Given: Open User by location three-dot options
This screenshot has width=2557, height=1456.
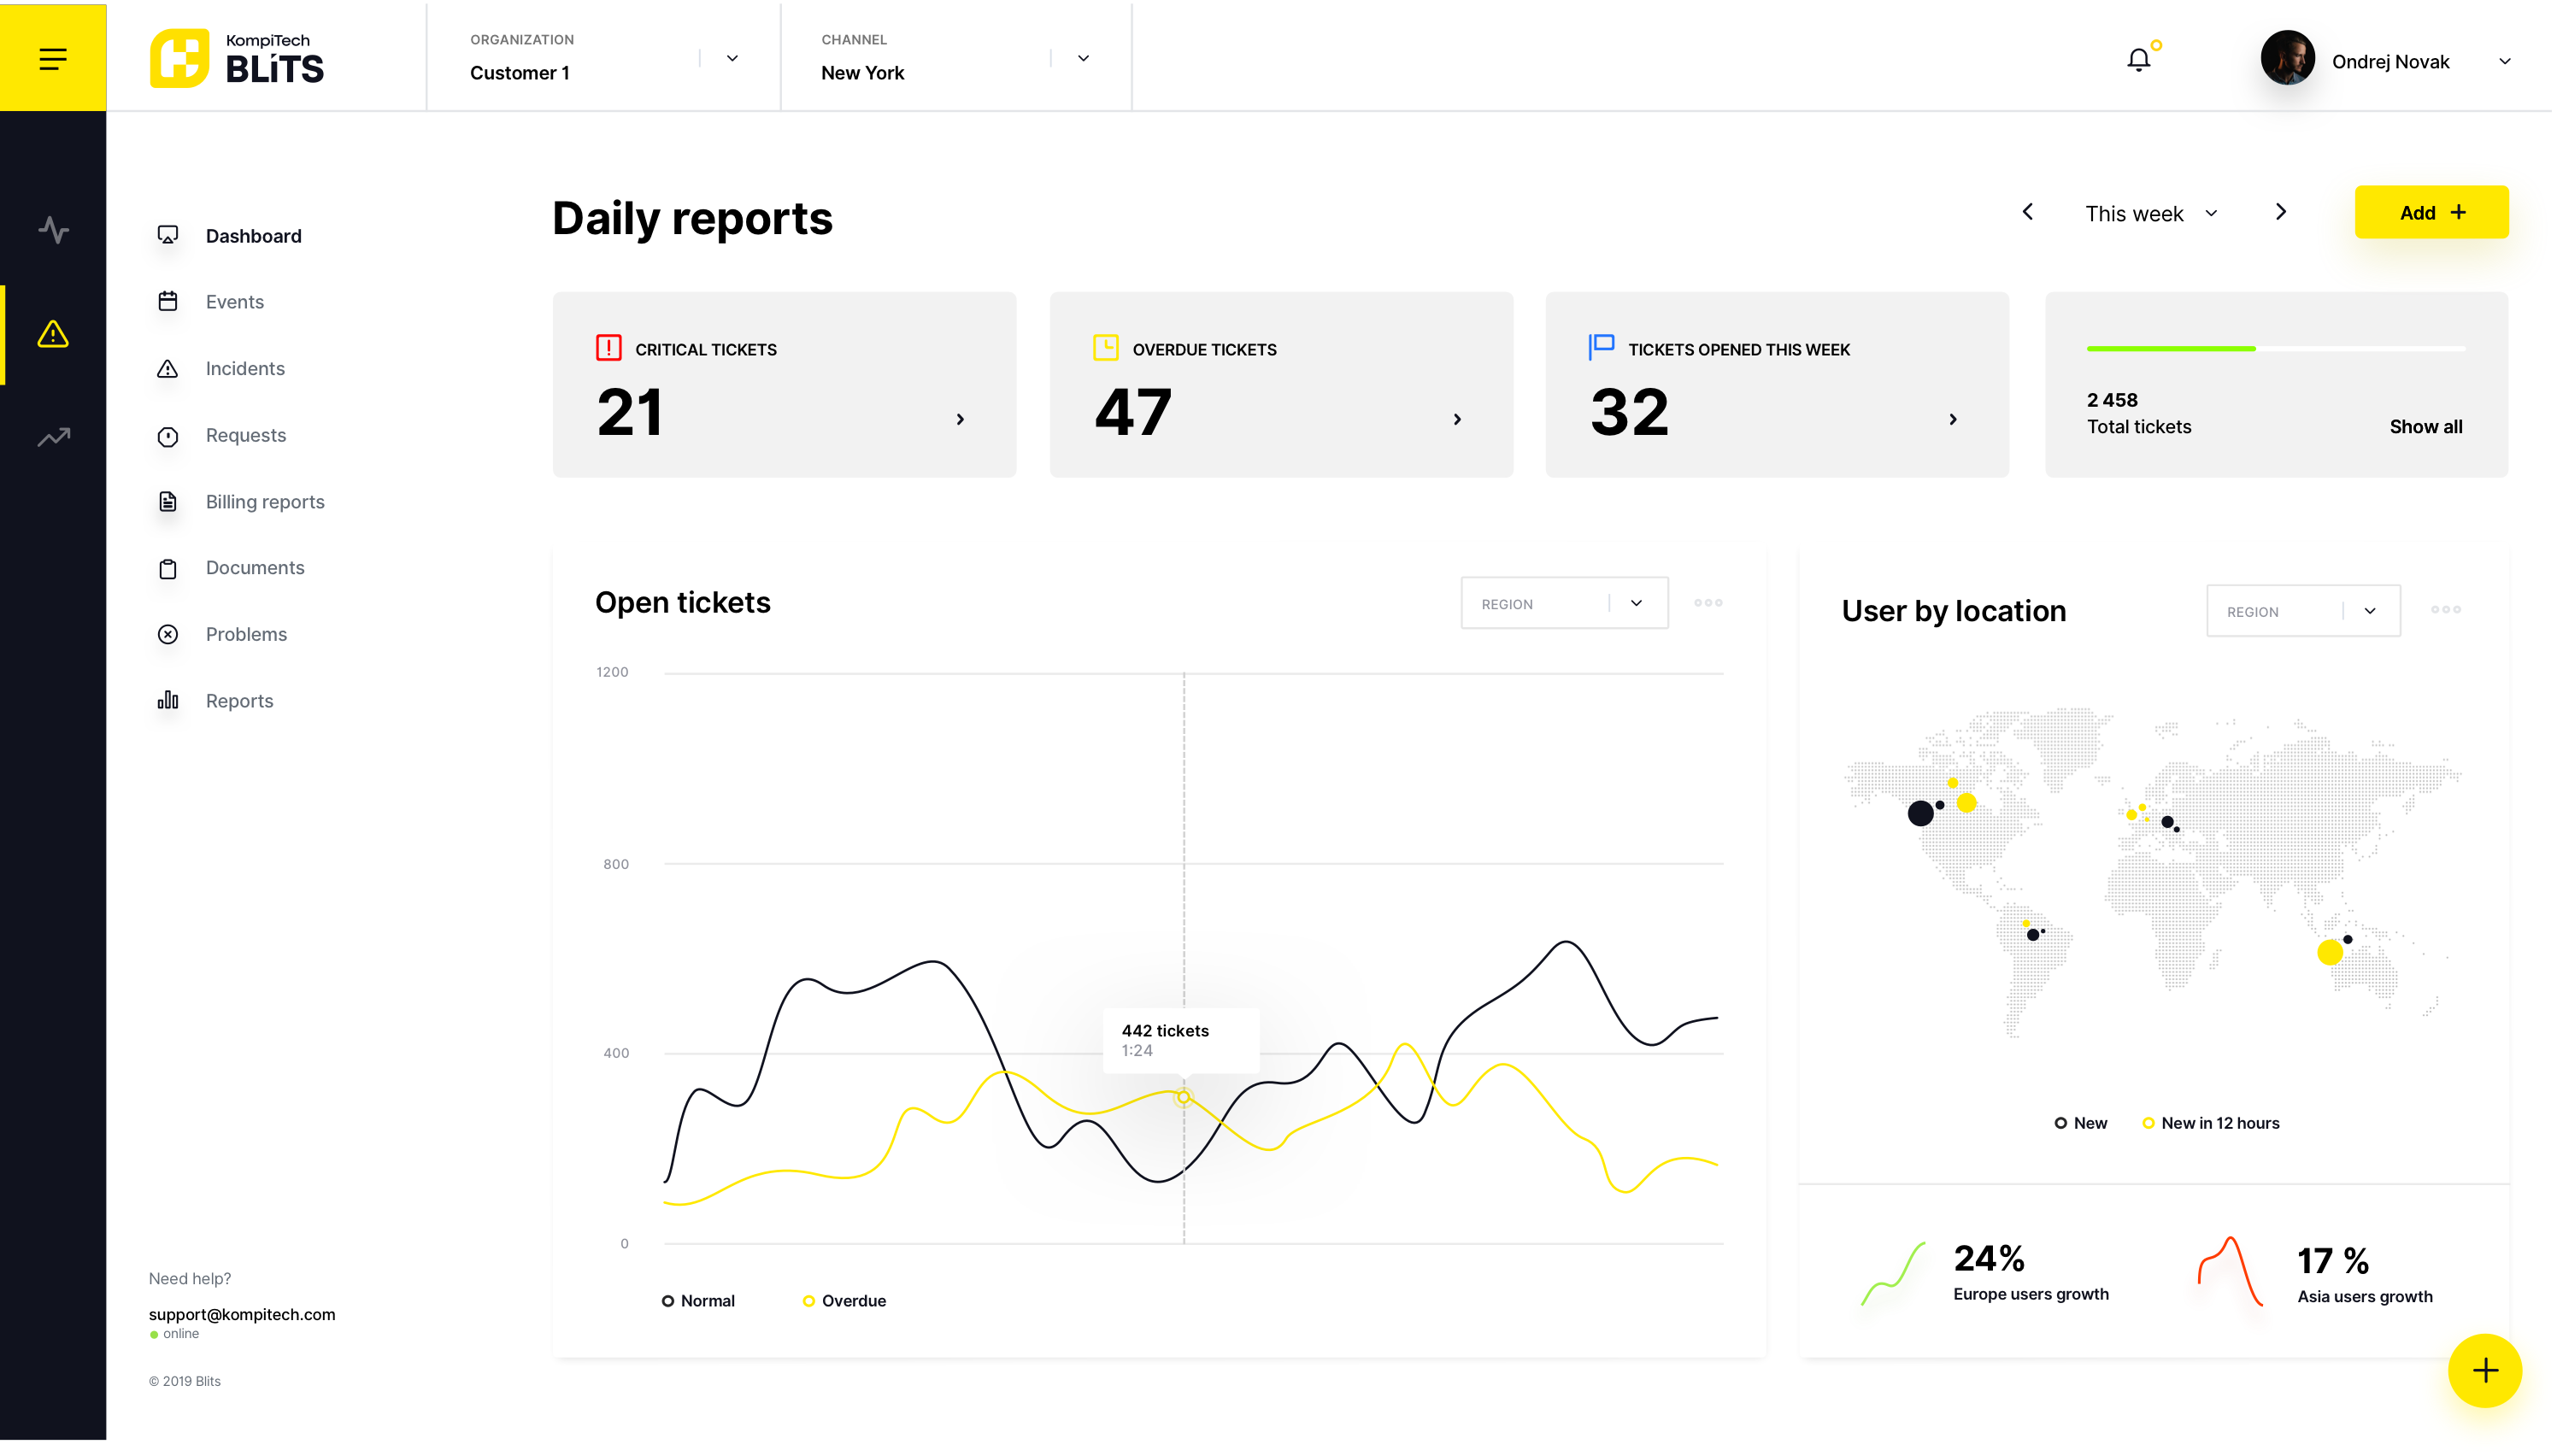Looking at the screenshot, I should click(x=2445, y=610).
